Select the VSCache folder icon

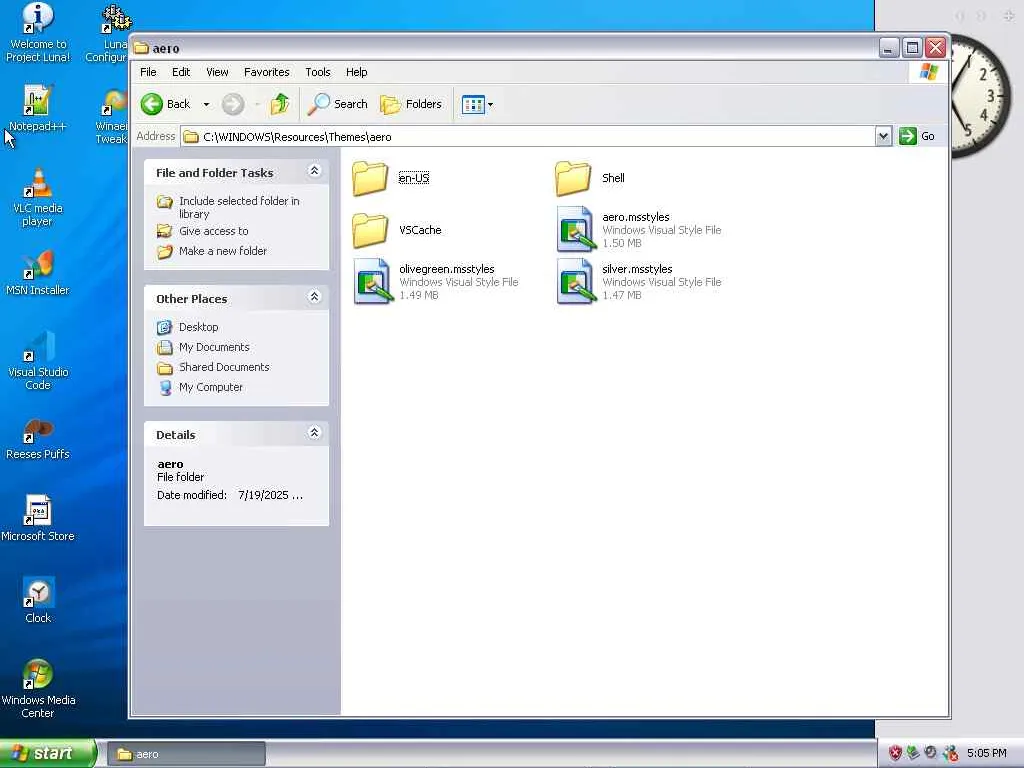pyautogui.click(x=370, y=230)
